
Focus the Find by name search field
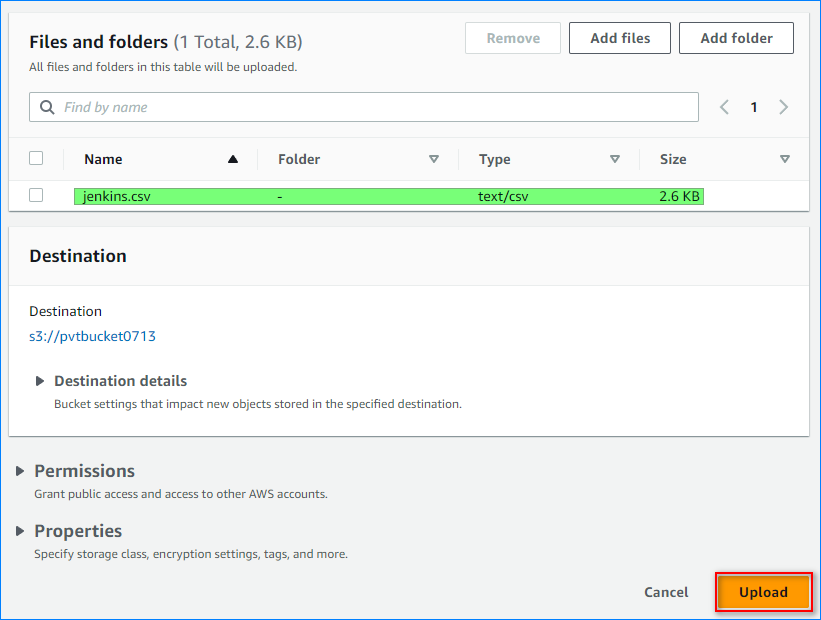click(x=375, y=107)
